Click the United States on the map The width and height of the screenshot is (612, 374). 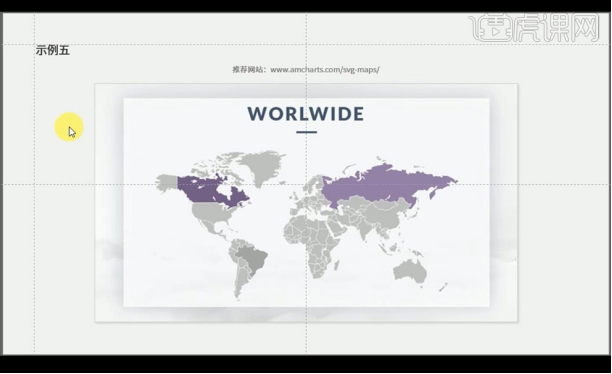pos(213,213)
